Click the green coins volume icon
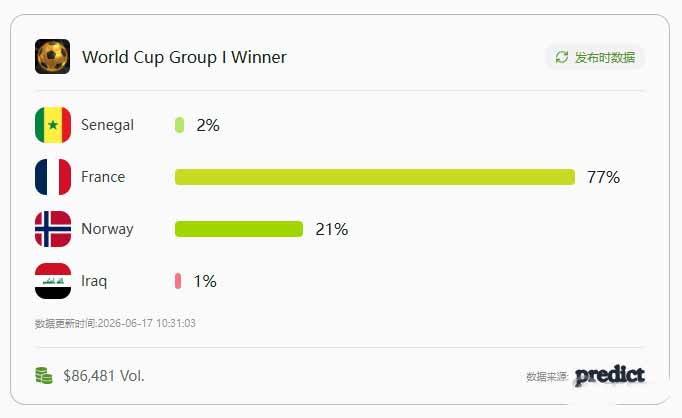The width and height of the screenshot is (682, 418). [43, 376]
